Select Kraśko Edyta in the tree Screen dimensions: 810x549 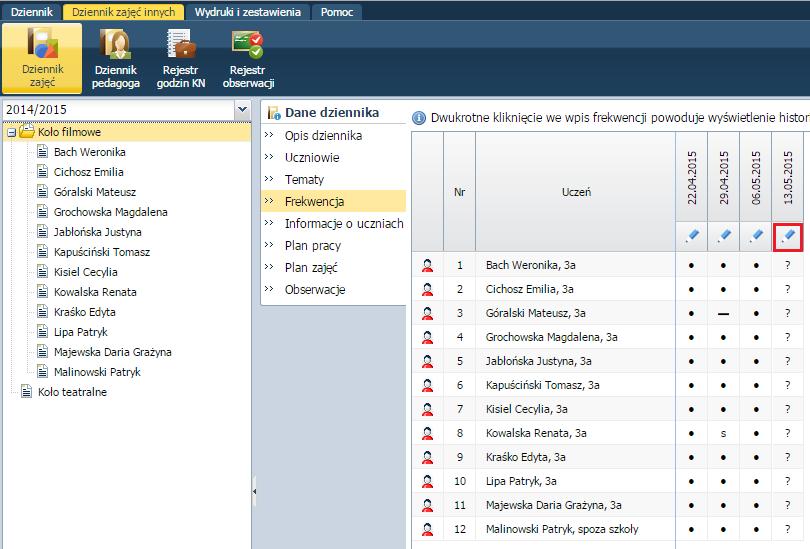point(85,312)
